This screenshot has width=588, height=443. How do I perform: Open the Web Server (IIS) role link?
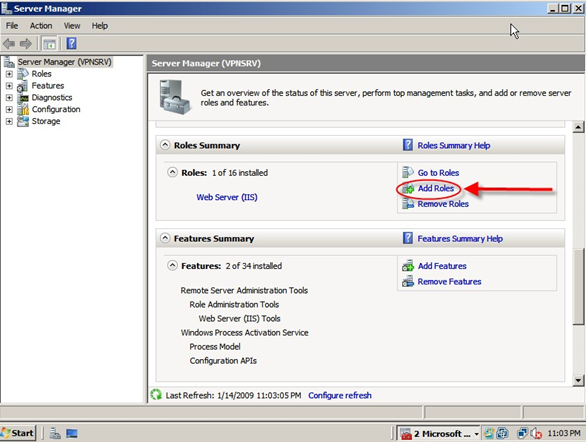click(227, 197)
